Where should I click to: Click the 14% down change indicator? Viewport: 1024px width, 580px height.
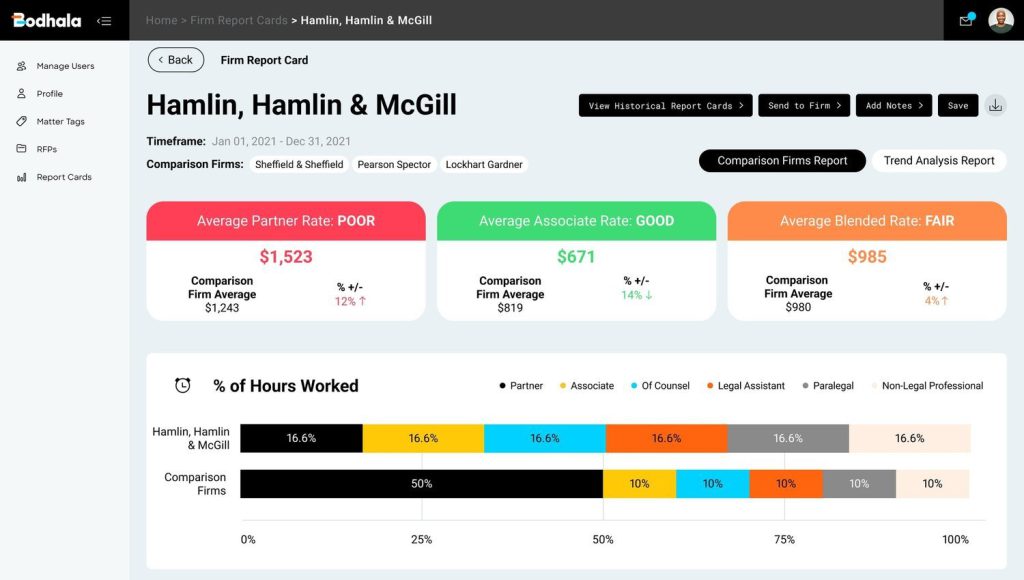pyautogui.click(x=636, y=295)
